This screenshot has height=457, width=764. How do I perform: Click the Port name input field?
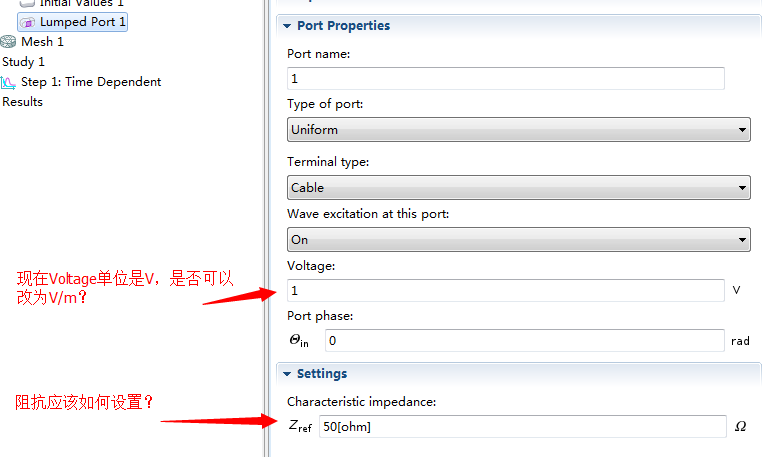click(505, 79)
